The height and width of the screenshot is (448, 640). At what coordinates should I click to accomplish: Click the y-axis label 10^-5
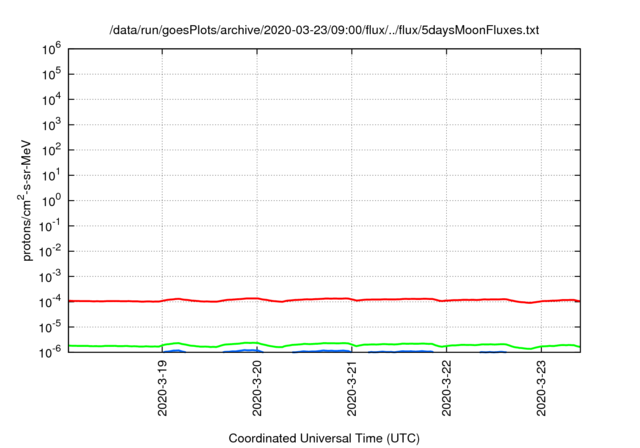click(x=50, y=327)
